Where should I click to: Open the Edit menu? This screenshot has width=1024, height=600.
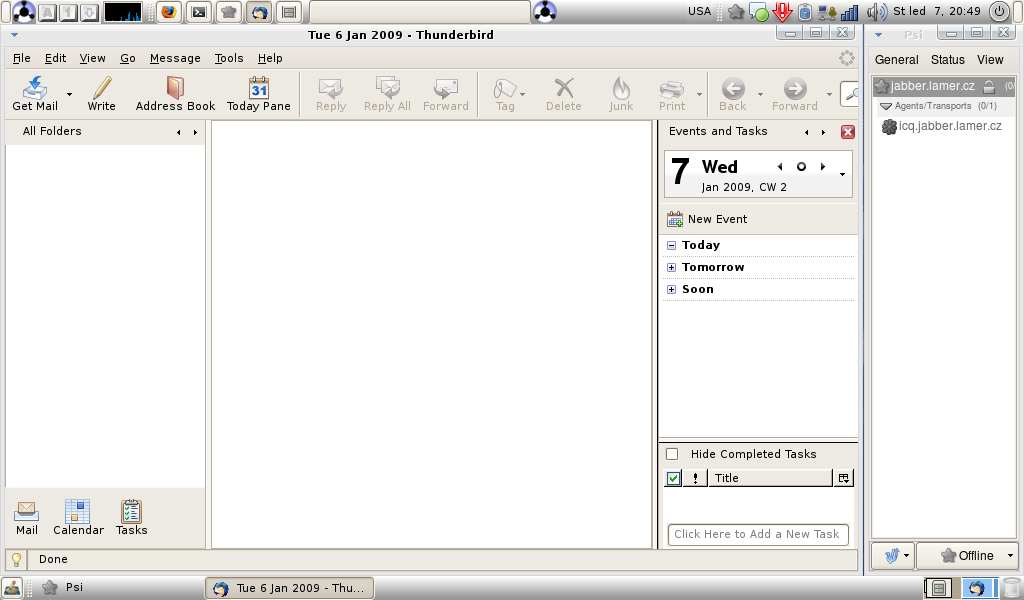click(x=56, y=58)
